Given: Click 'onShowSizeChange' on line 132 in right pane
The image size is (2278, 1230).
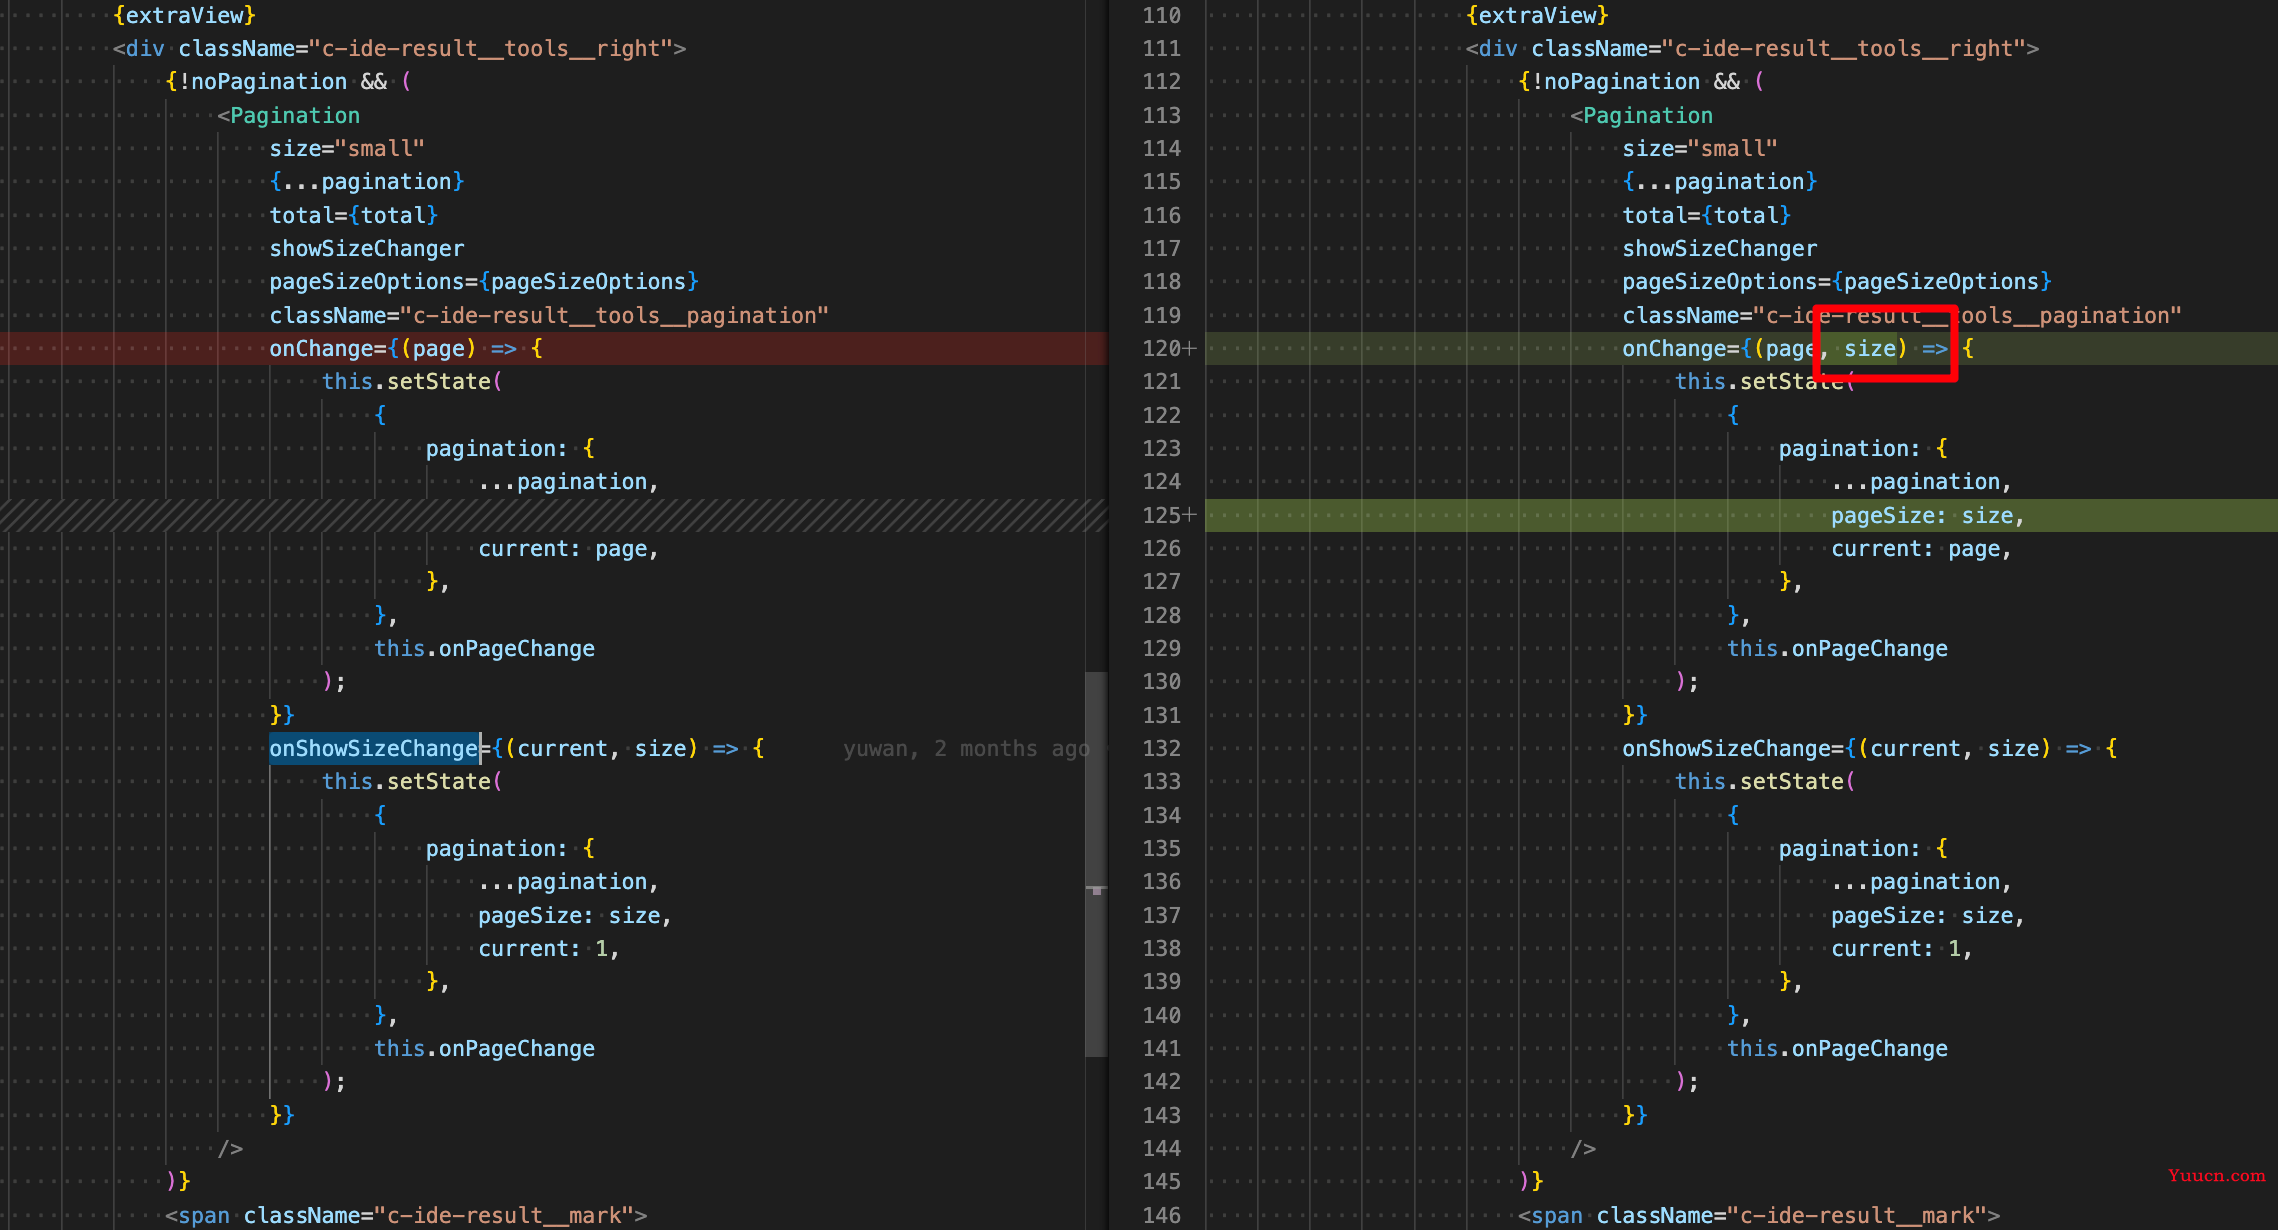Looking at the screenshot, I should click(x=1727, y=748).
